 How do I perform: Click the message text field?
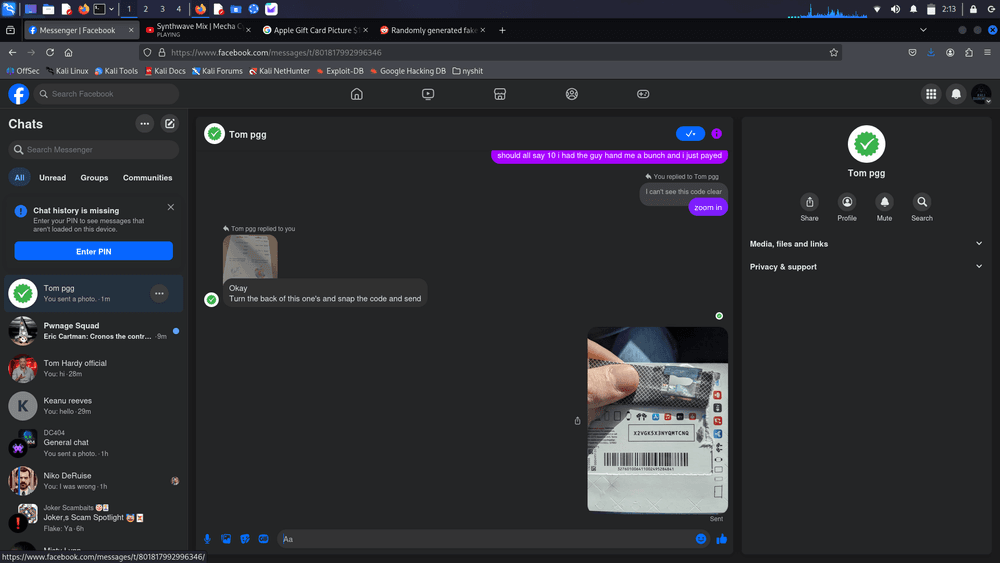[485, 539]
